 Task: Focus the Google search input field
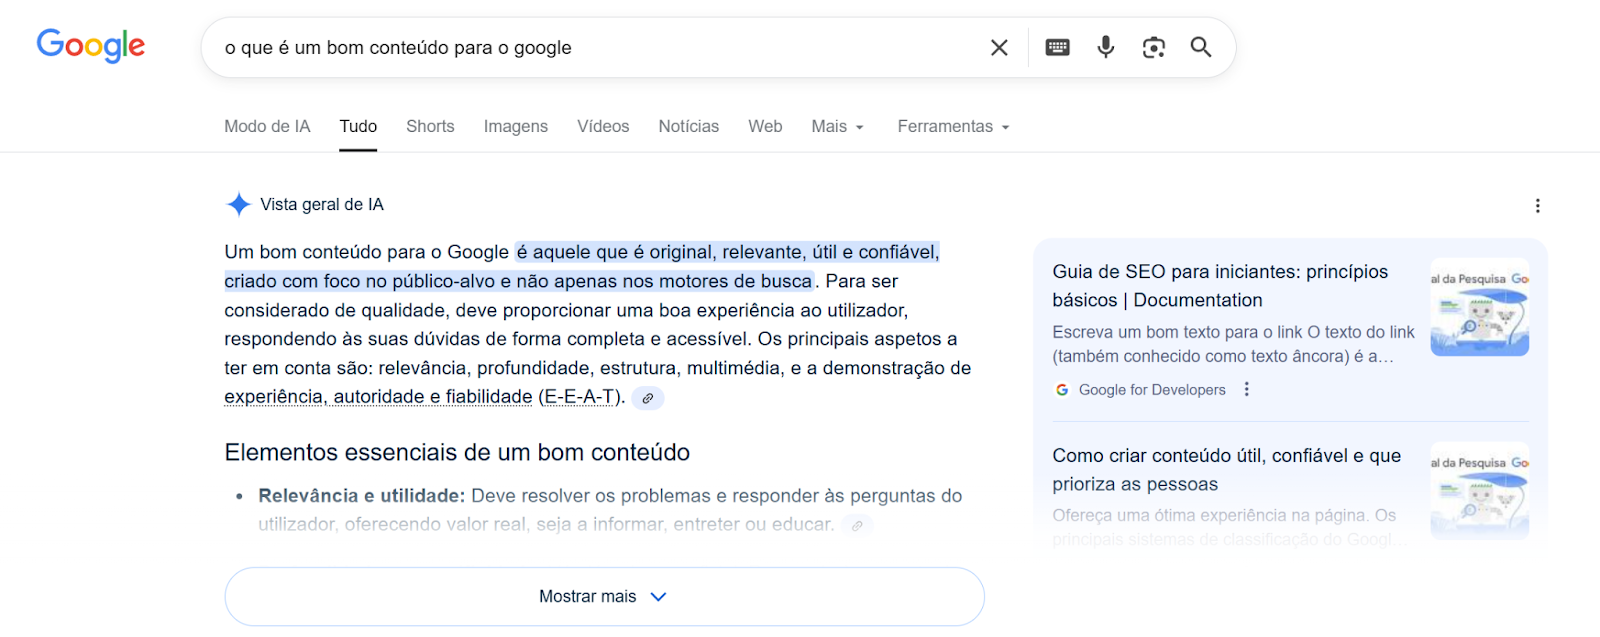[x=590, y=47]
